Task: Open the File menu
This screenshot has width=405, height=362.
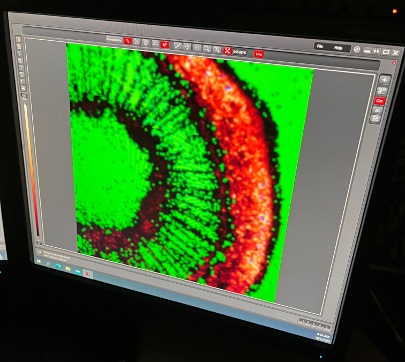Action: (320, 46)
